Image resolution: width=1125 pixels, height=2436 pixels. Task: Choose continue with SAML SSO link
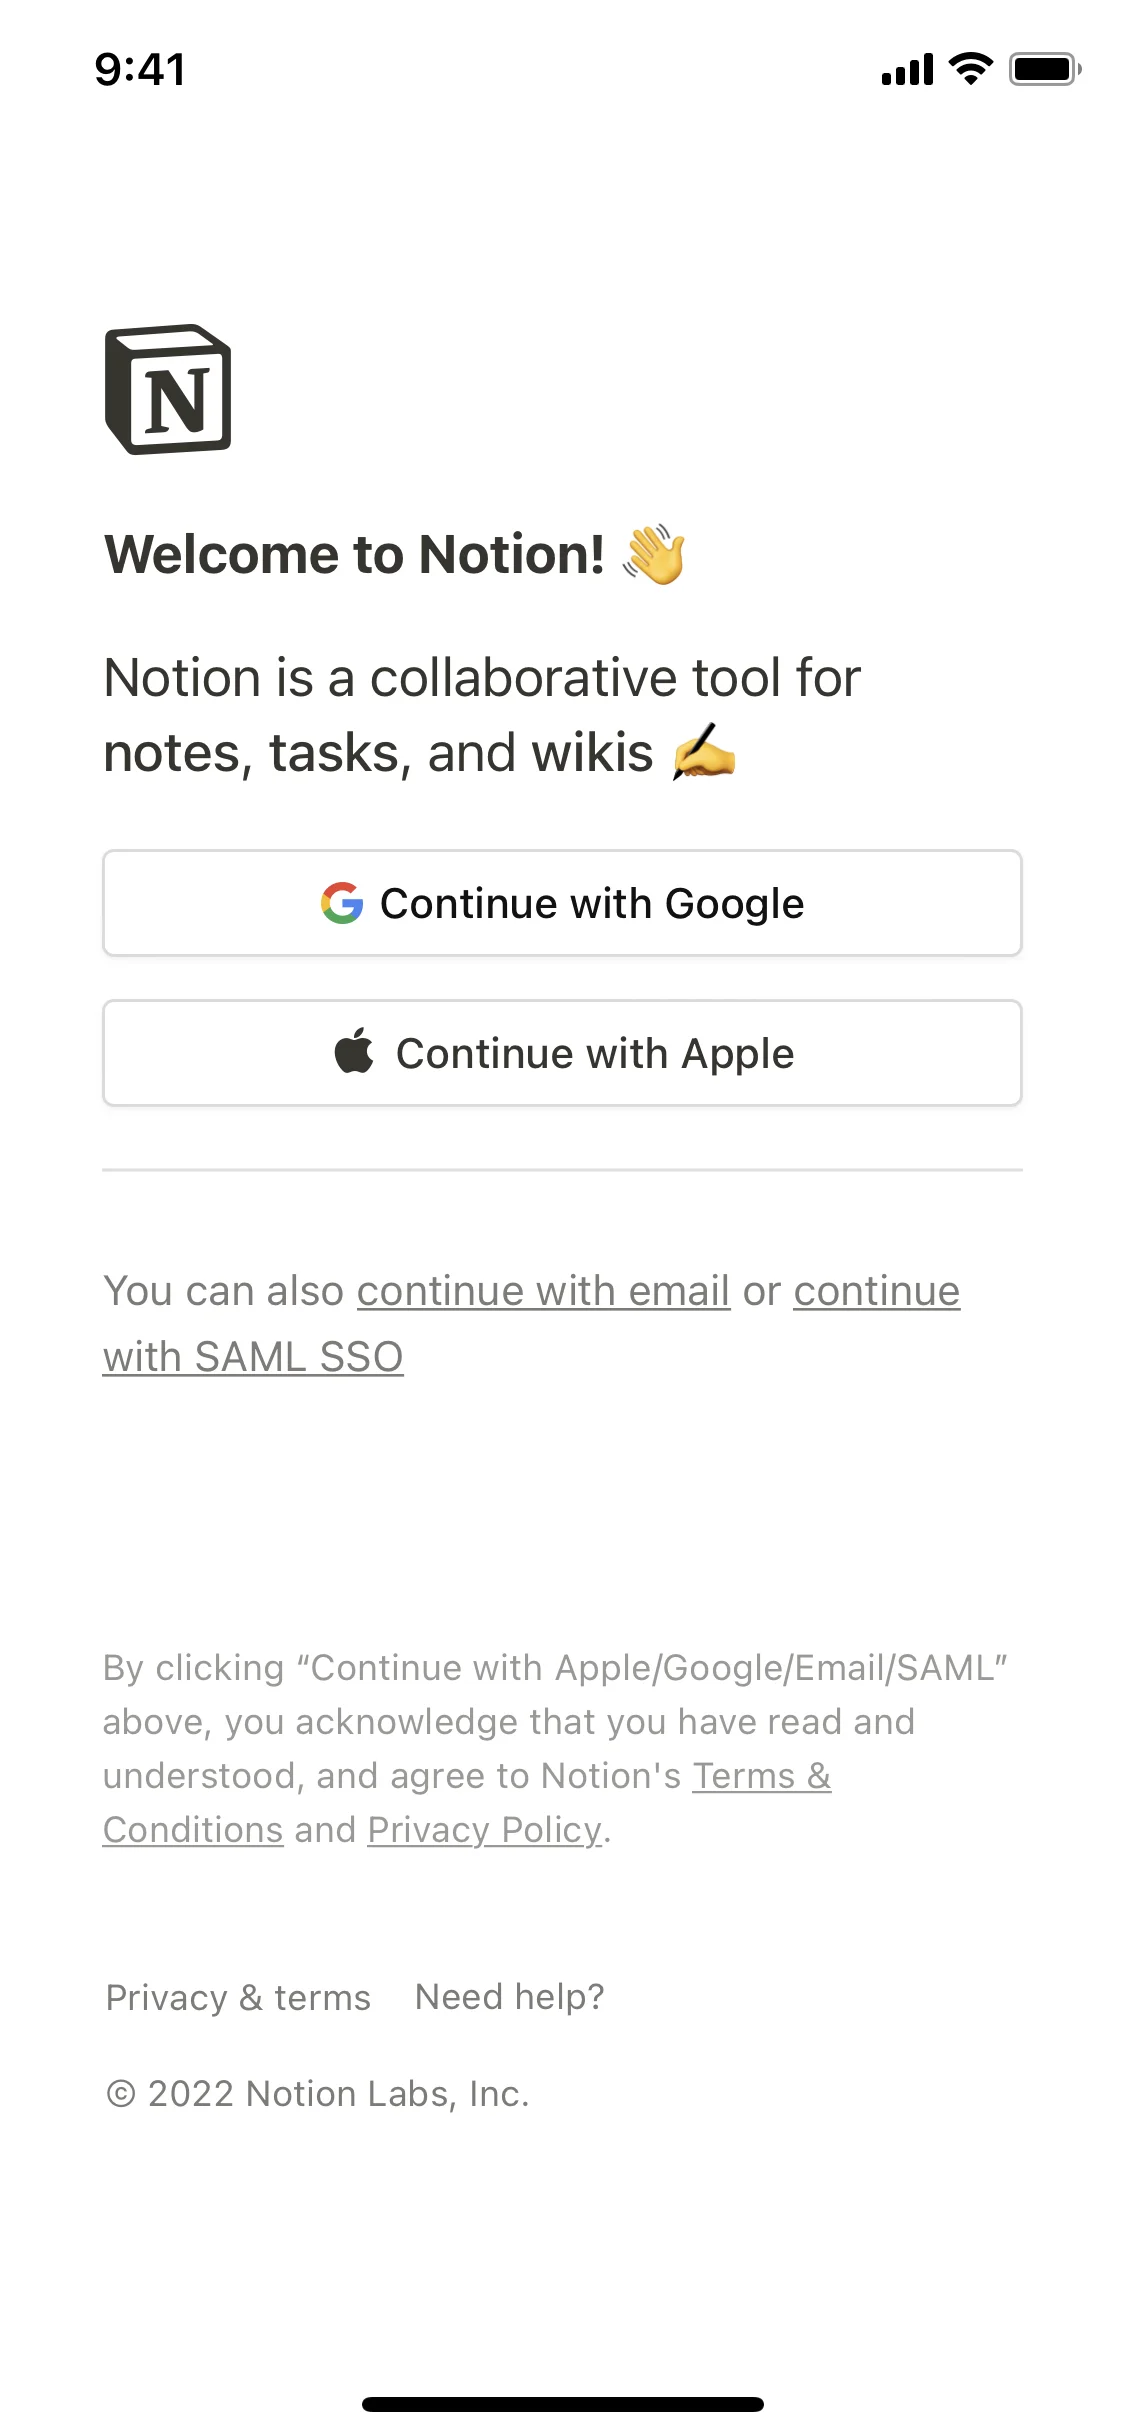pos(253,1357)
